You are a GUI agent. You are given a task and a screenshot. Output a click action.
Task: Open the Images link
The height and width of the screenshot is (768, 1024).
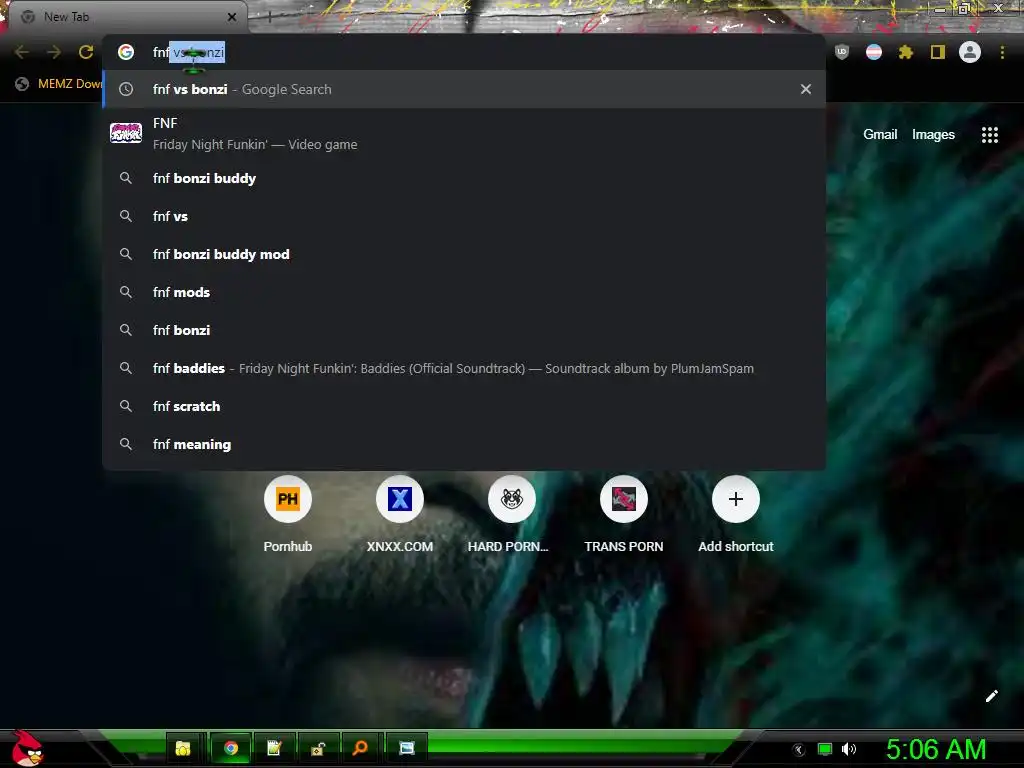933,135
